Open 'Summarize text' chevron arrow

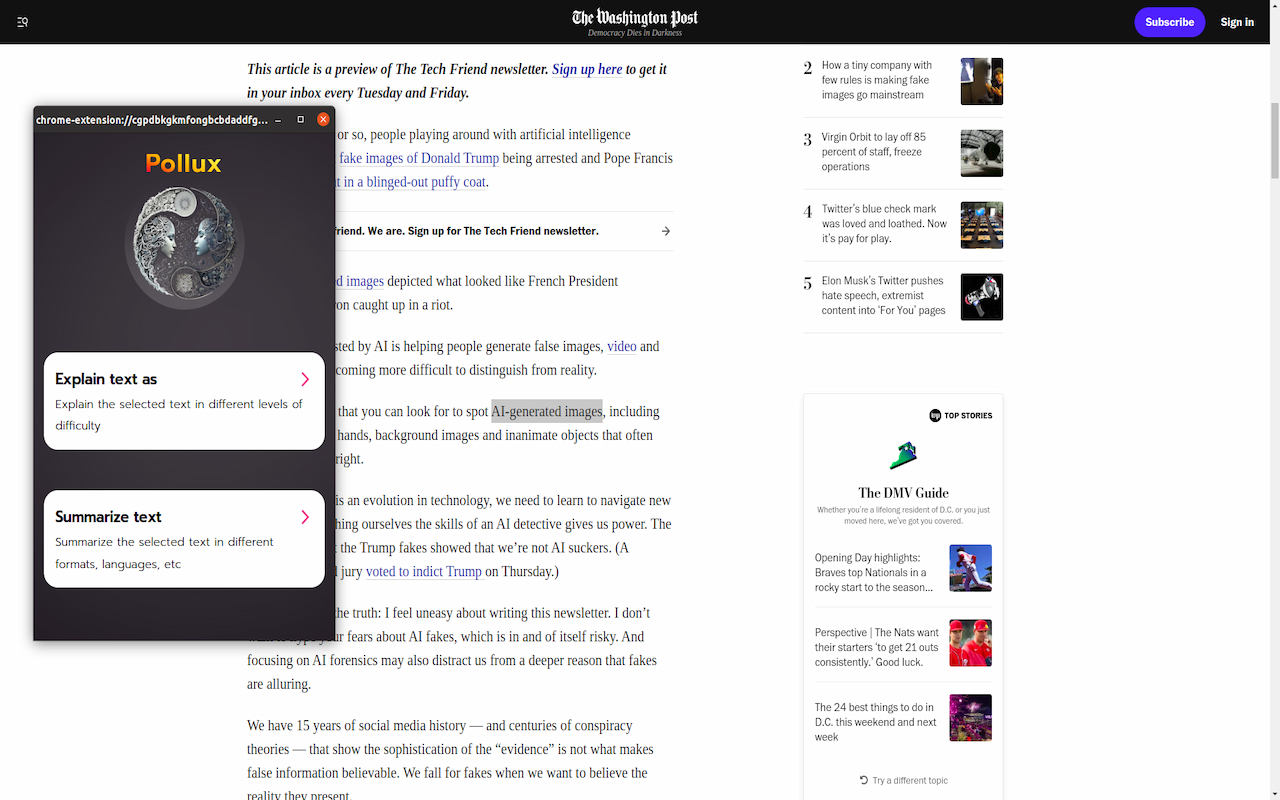(305, 517)
